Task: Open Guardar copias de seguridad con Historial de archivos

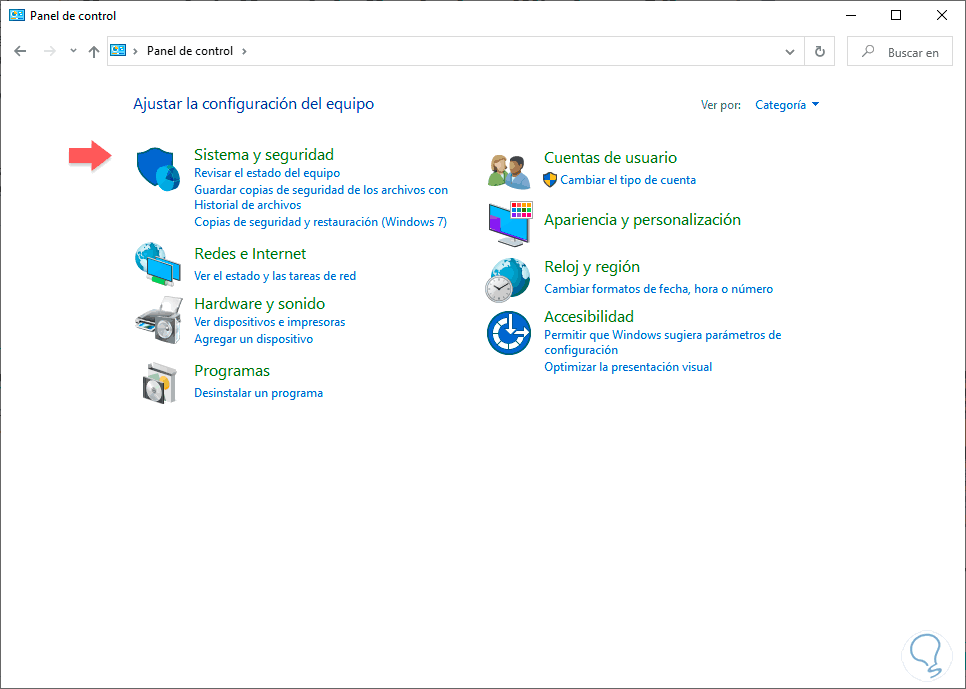Action: point(321,197)
